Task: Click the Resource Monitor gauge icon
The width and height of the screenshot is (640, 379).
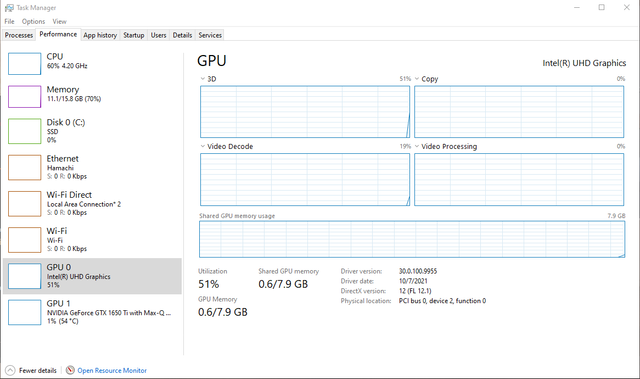Action: (x=70, y=370)
